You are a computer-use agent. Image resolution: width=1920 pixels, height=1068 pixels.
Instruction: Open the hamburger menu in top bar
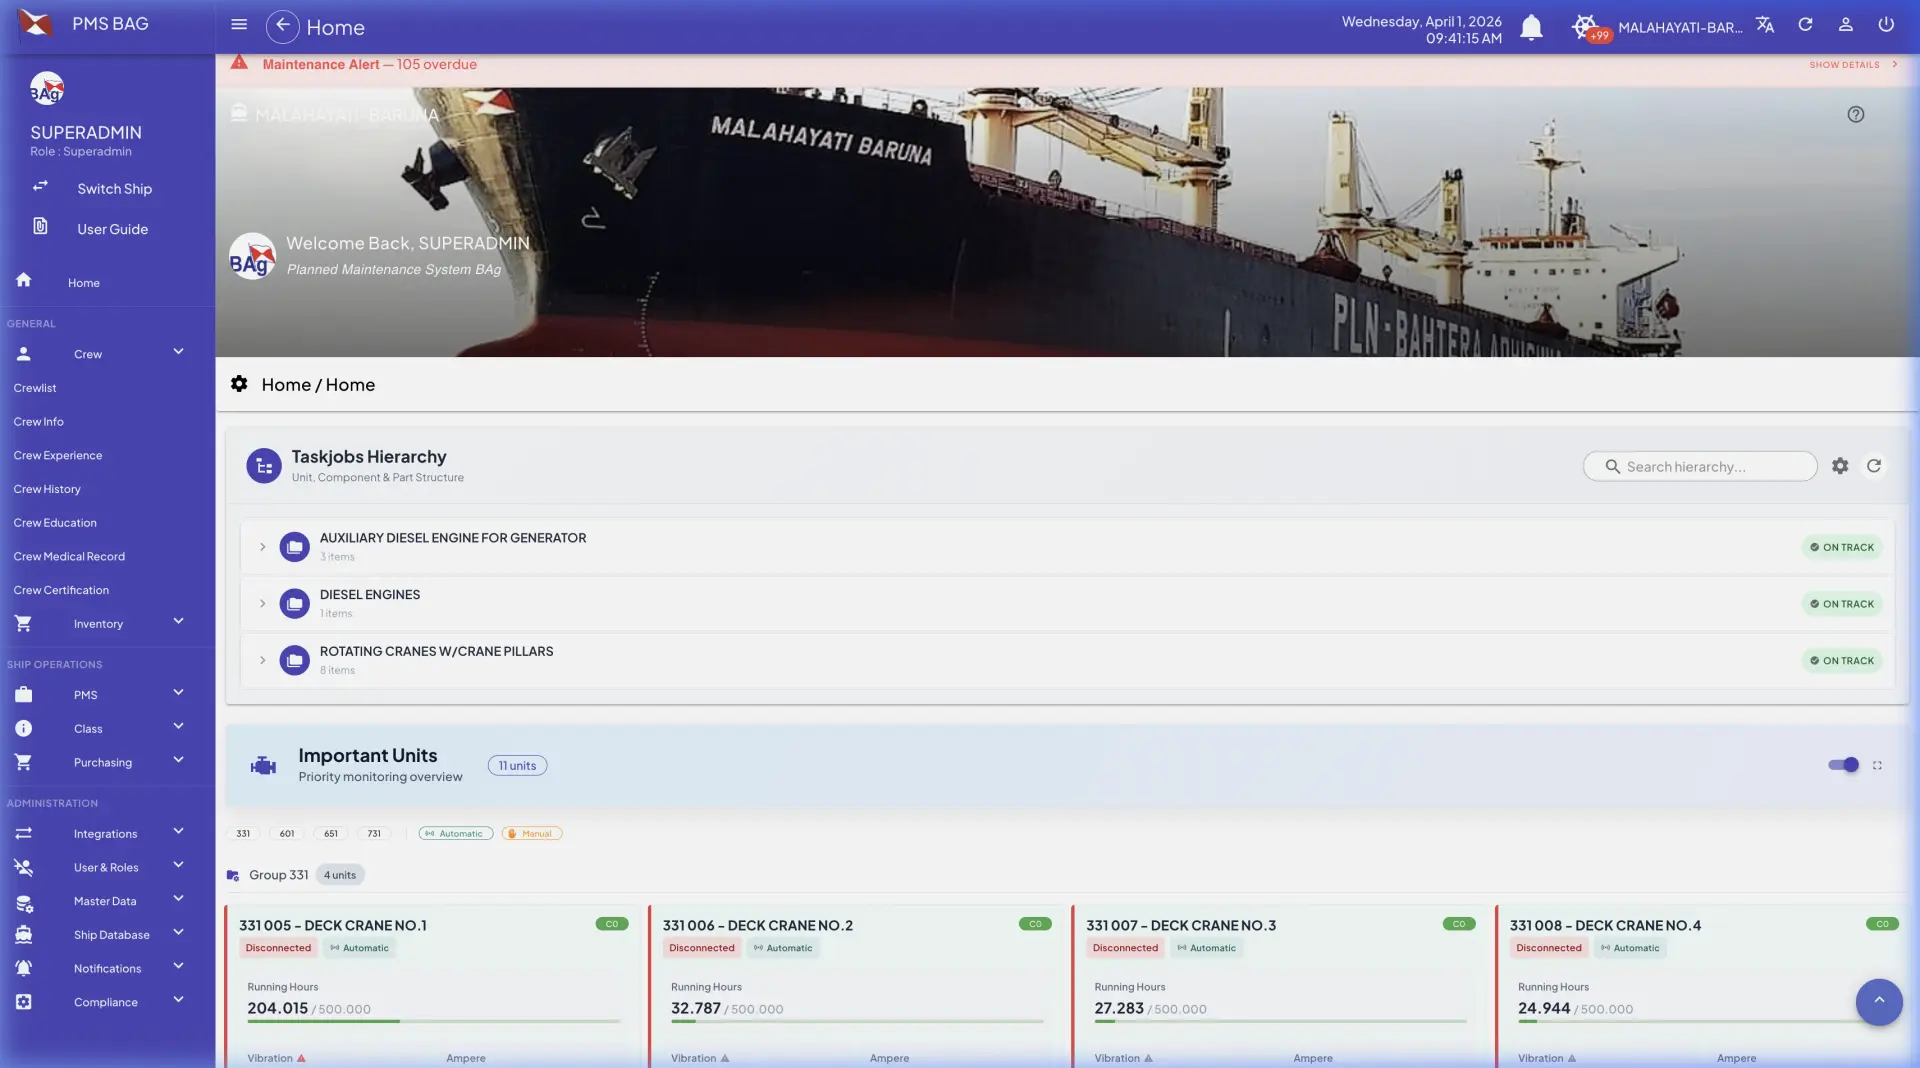(x=239, y=25)
